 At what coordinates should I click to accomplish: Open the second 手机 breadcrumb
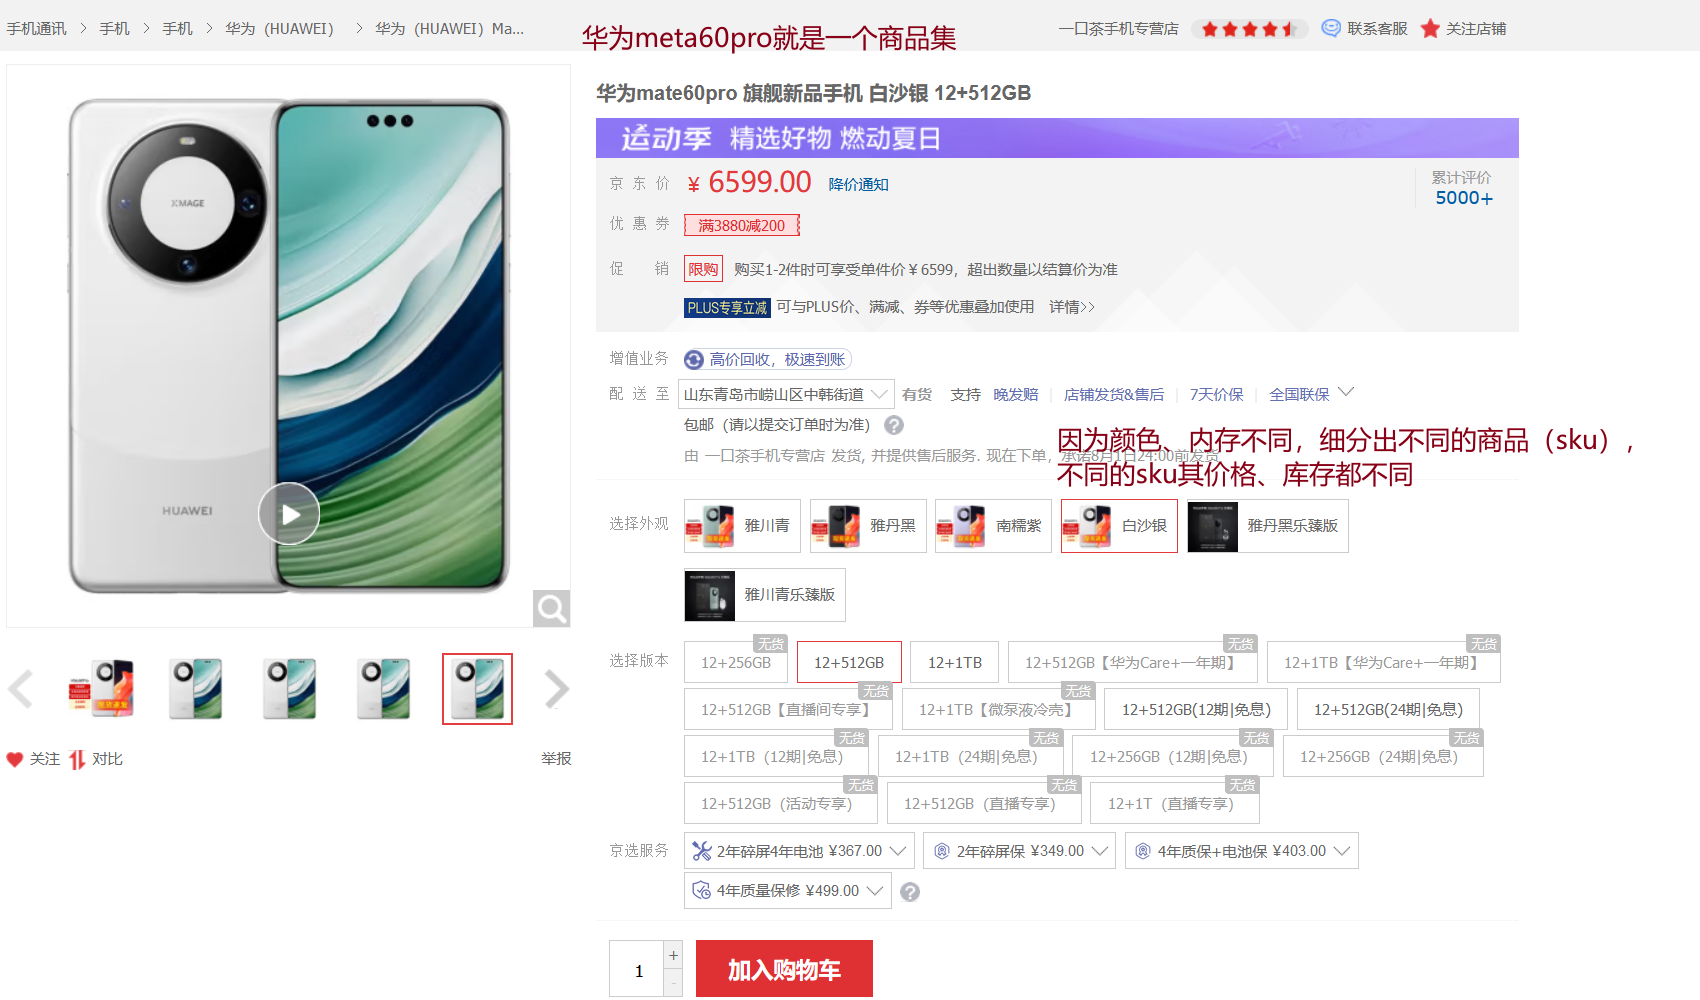(178, 28)
